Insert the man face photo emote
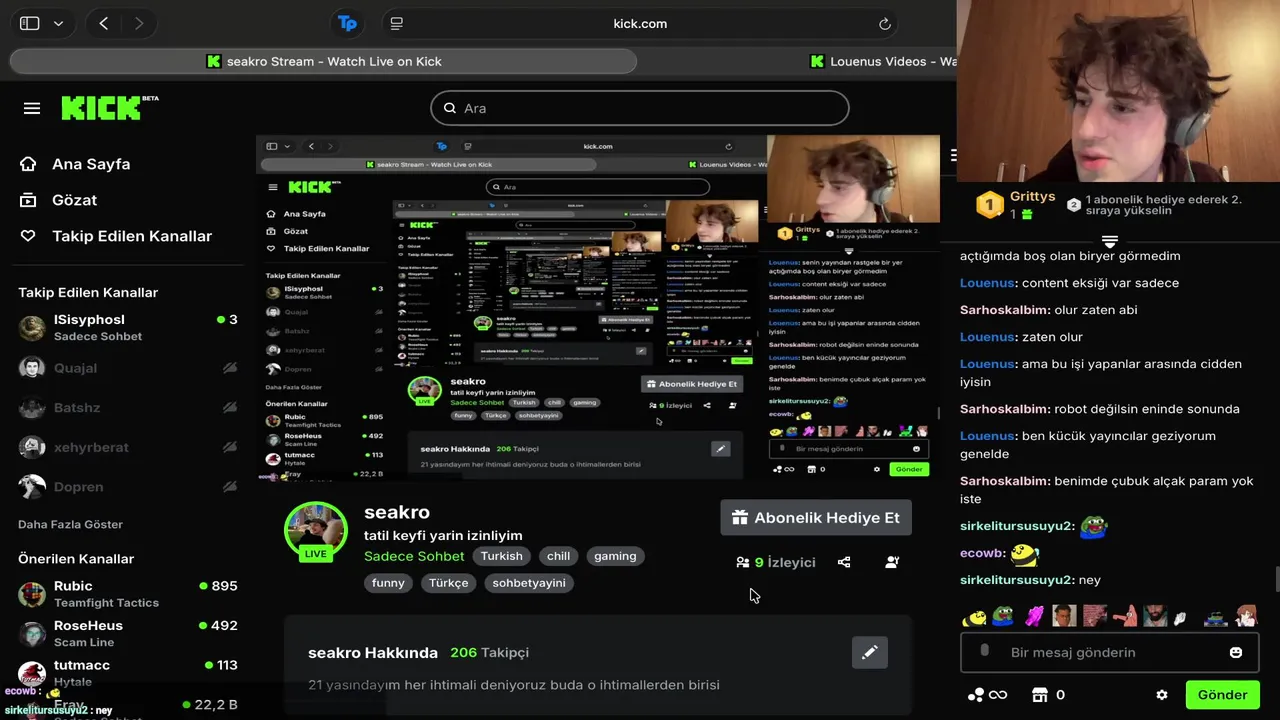 1064,616
